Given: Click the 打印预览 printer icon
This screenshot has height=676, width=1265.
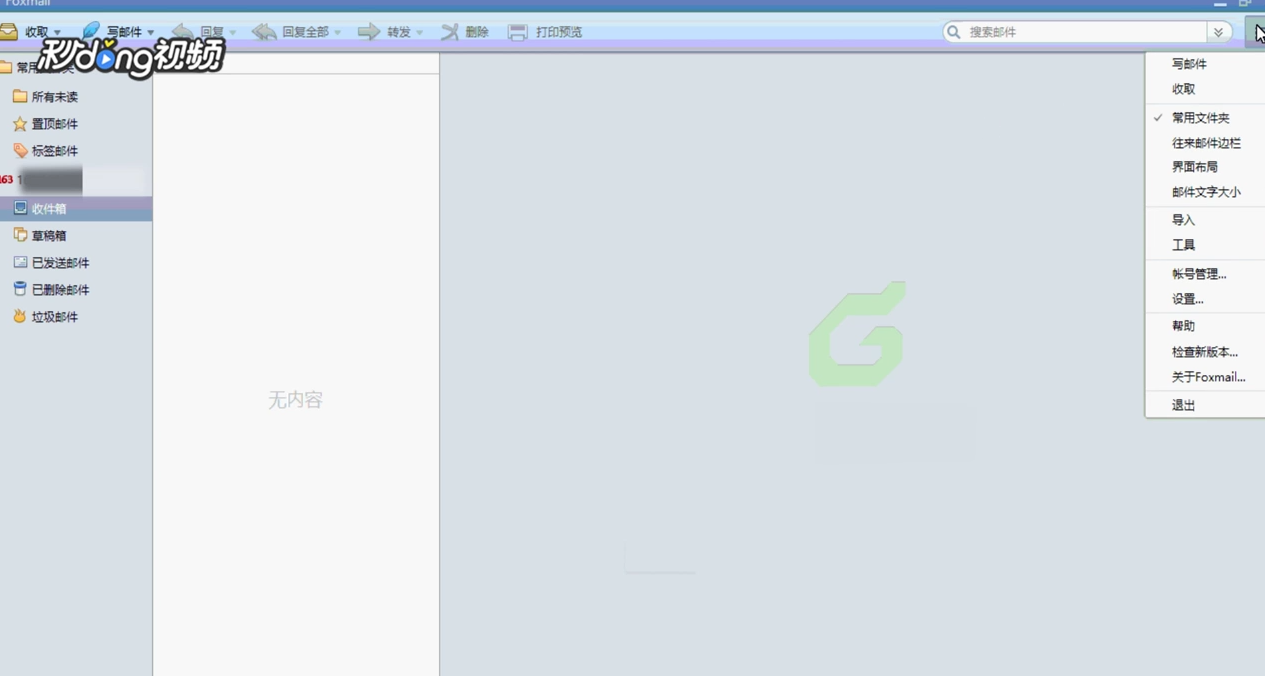Looking at the screenshot, I should click(517, 32).
